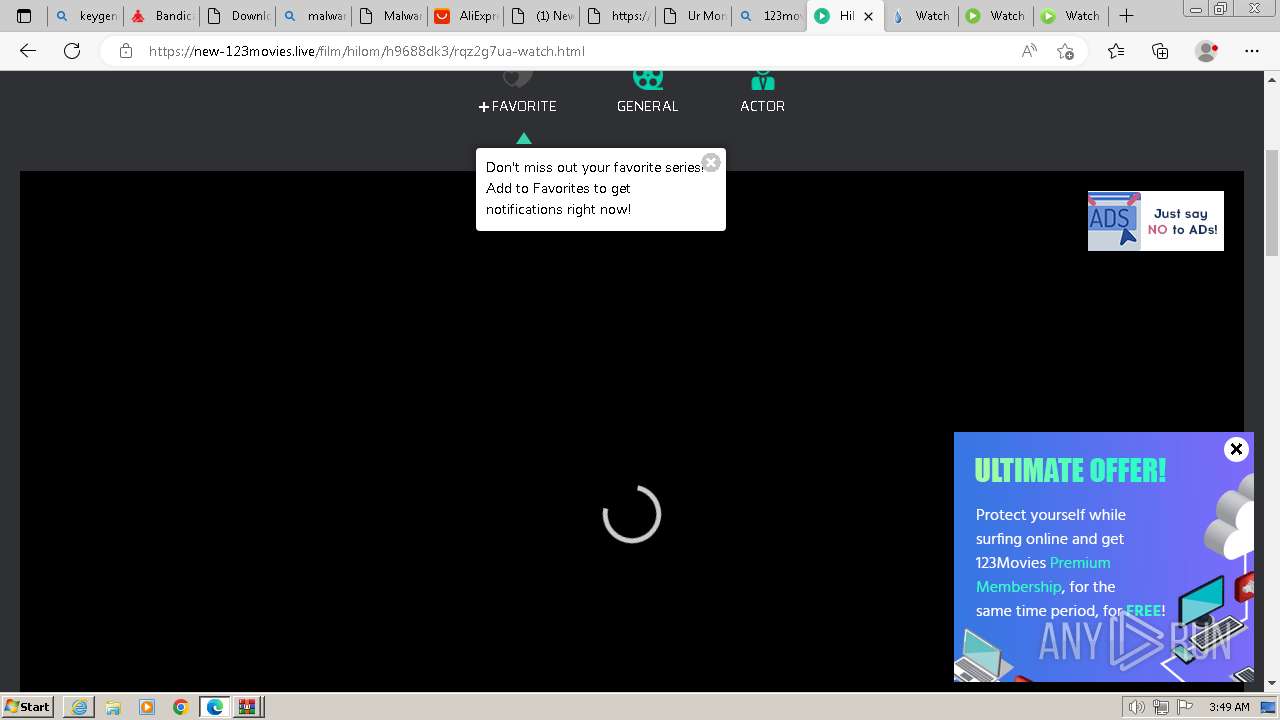View site information lock icon
Image resolution: width=1280 pixels, height=720 pixels.
click(x=126, y=51)
